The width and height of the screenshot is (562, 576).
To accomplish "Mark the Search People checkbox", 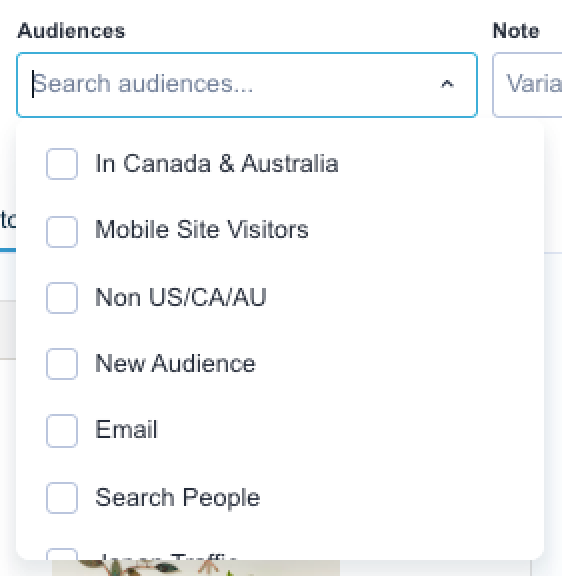I will click(62, 498).
